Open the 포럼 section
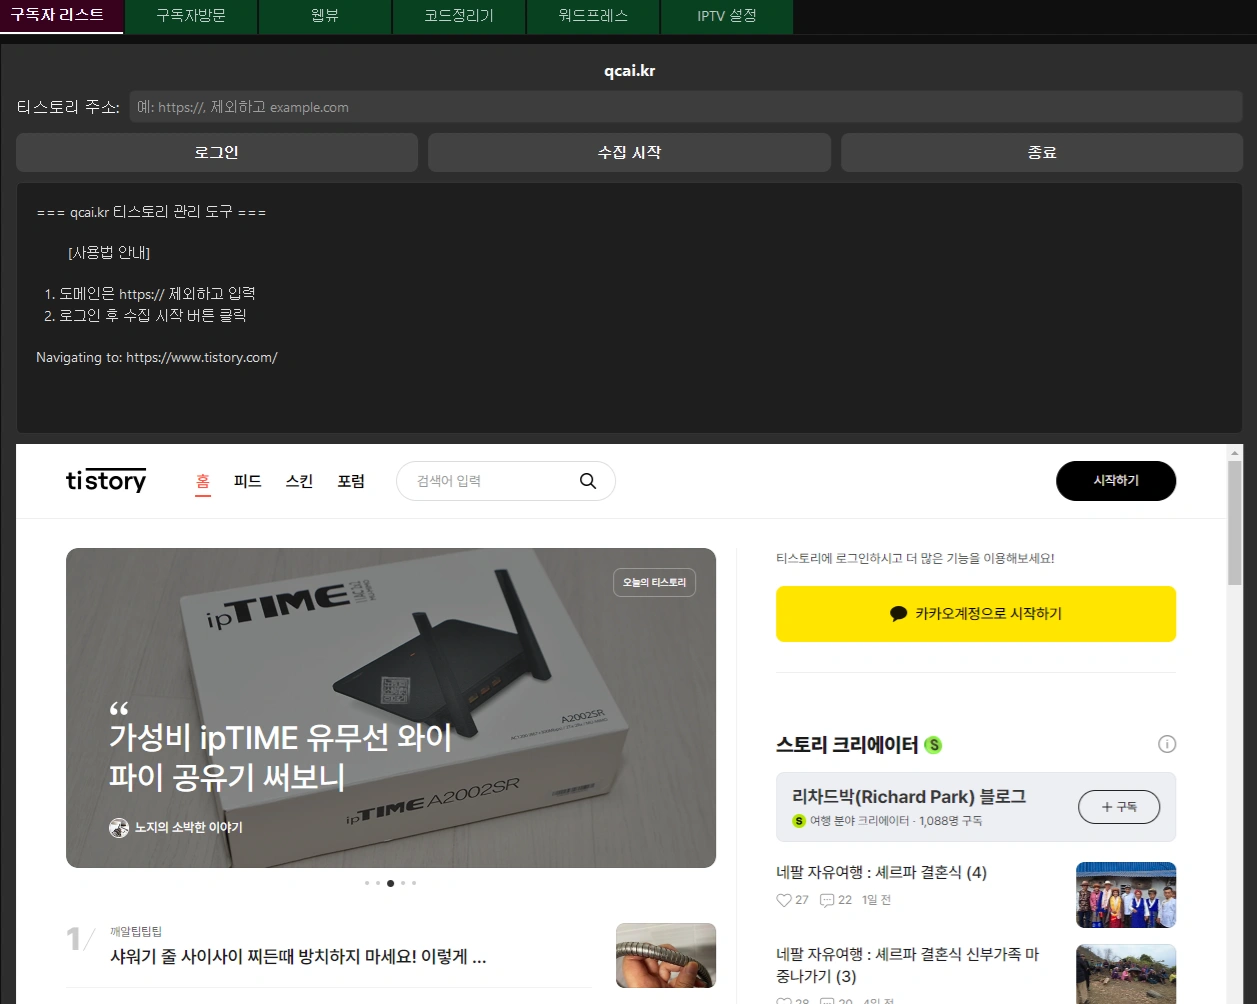 (352, 481)
